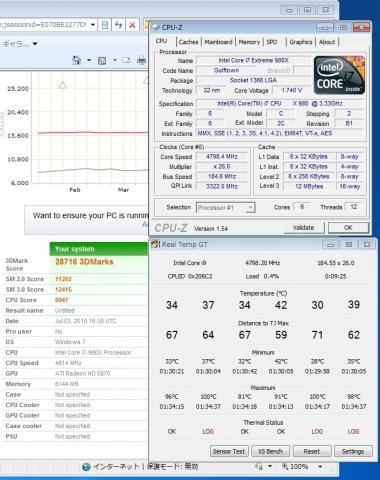Open the address bar history dropdown arrow

pos(93,25)
